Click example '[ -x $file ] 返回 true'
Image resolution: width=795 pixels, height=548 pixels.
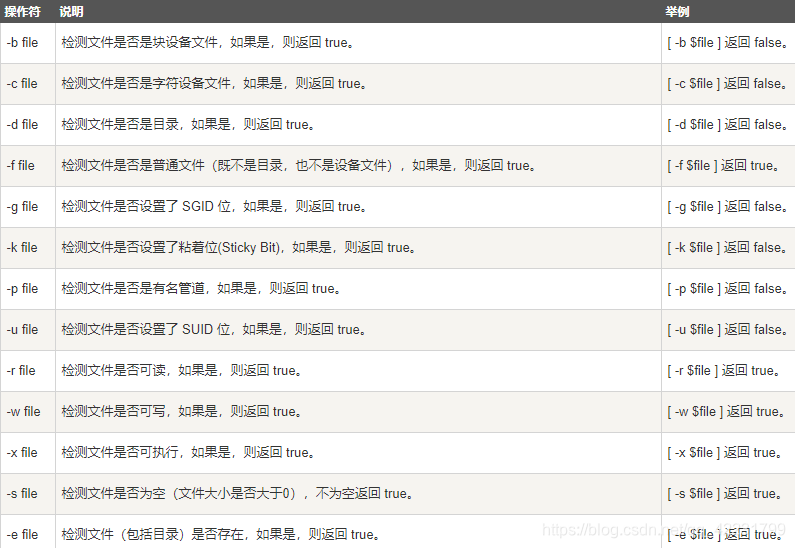click(x=725, y=453)
